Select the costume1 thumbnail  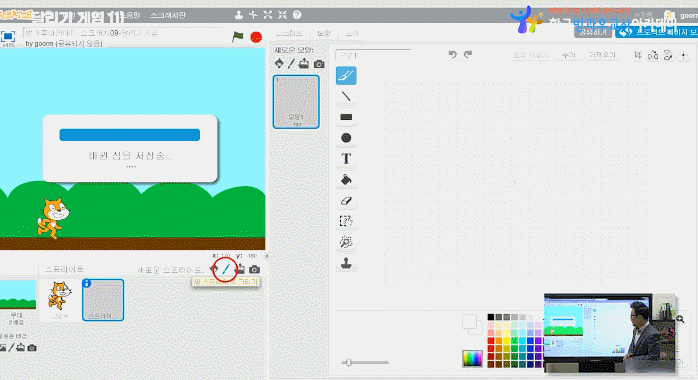(296, 102)
